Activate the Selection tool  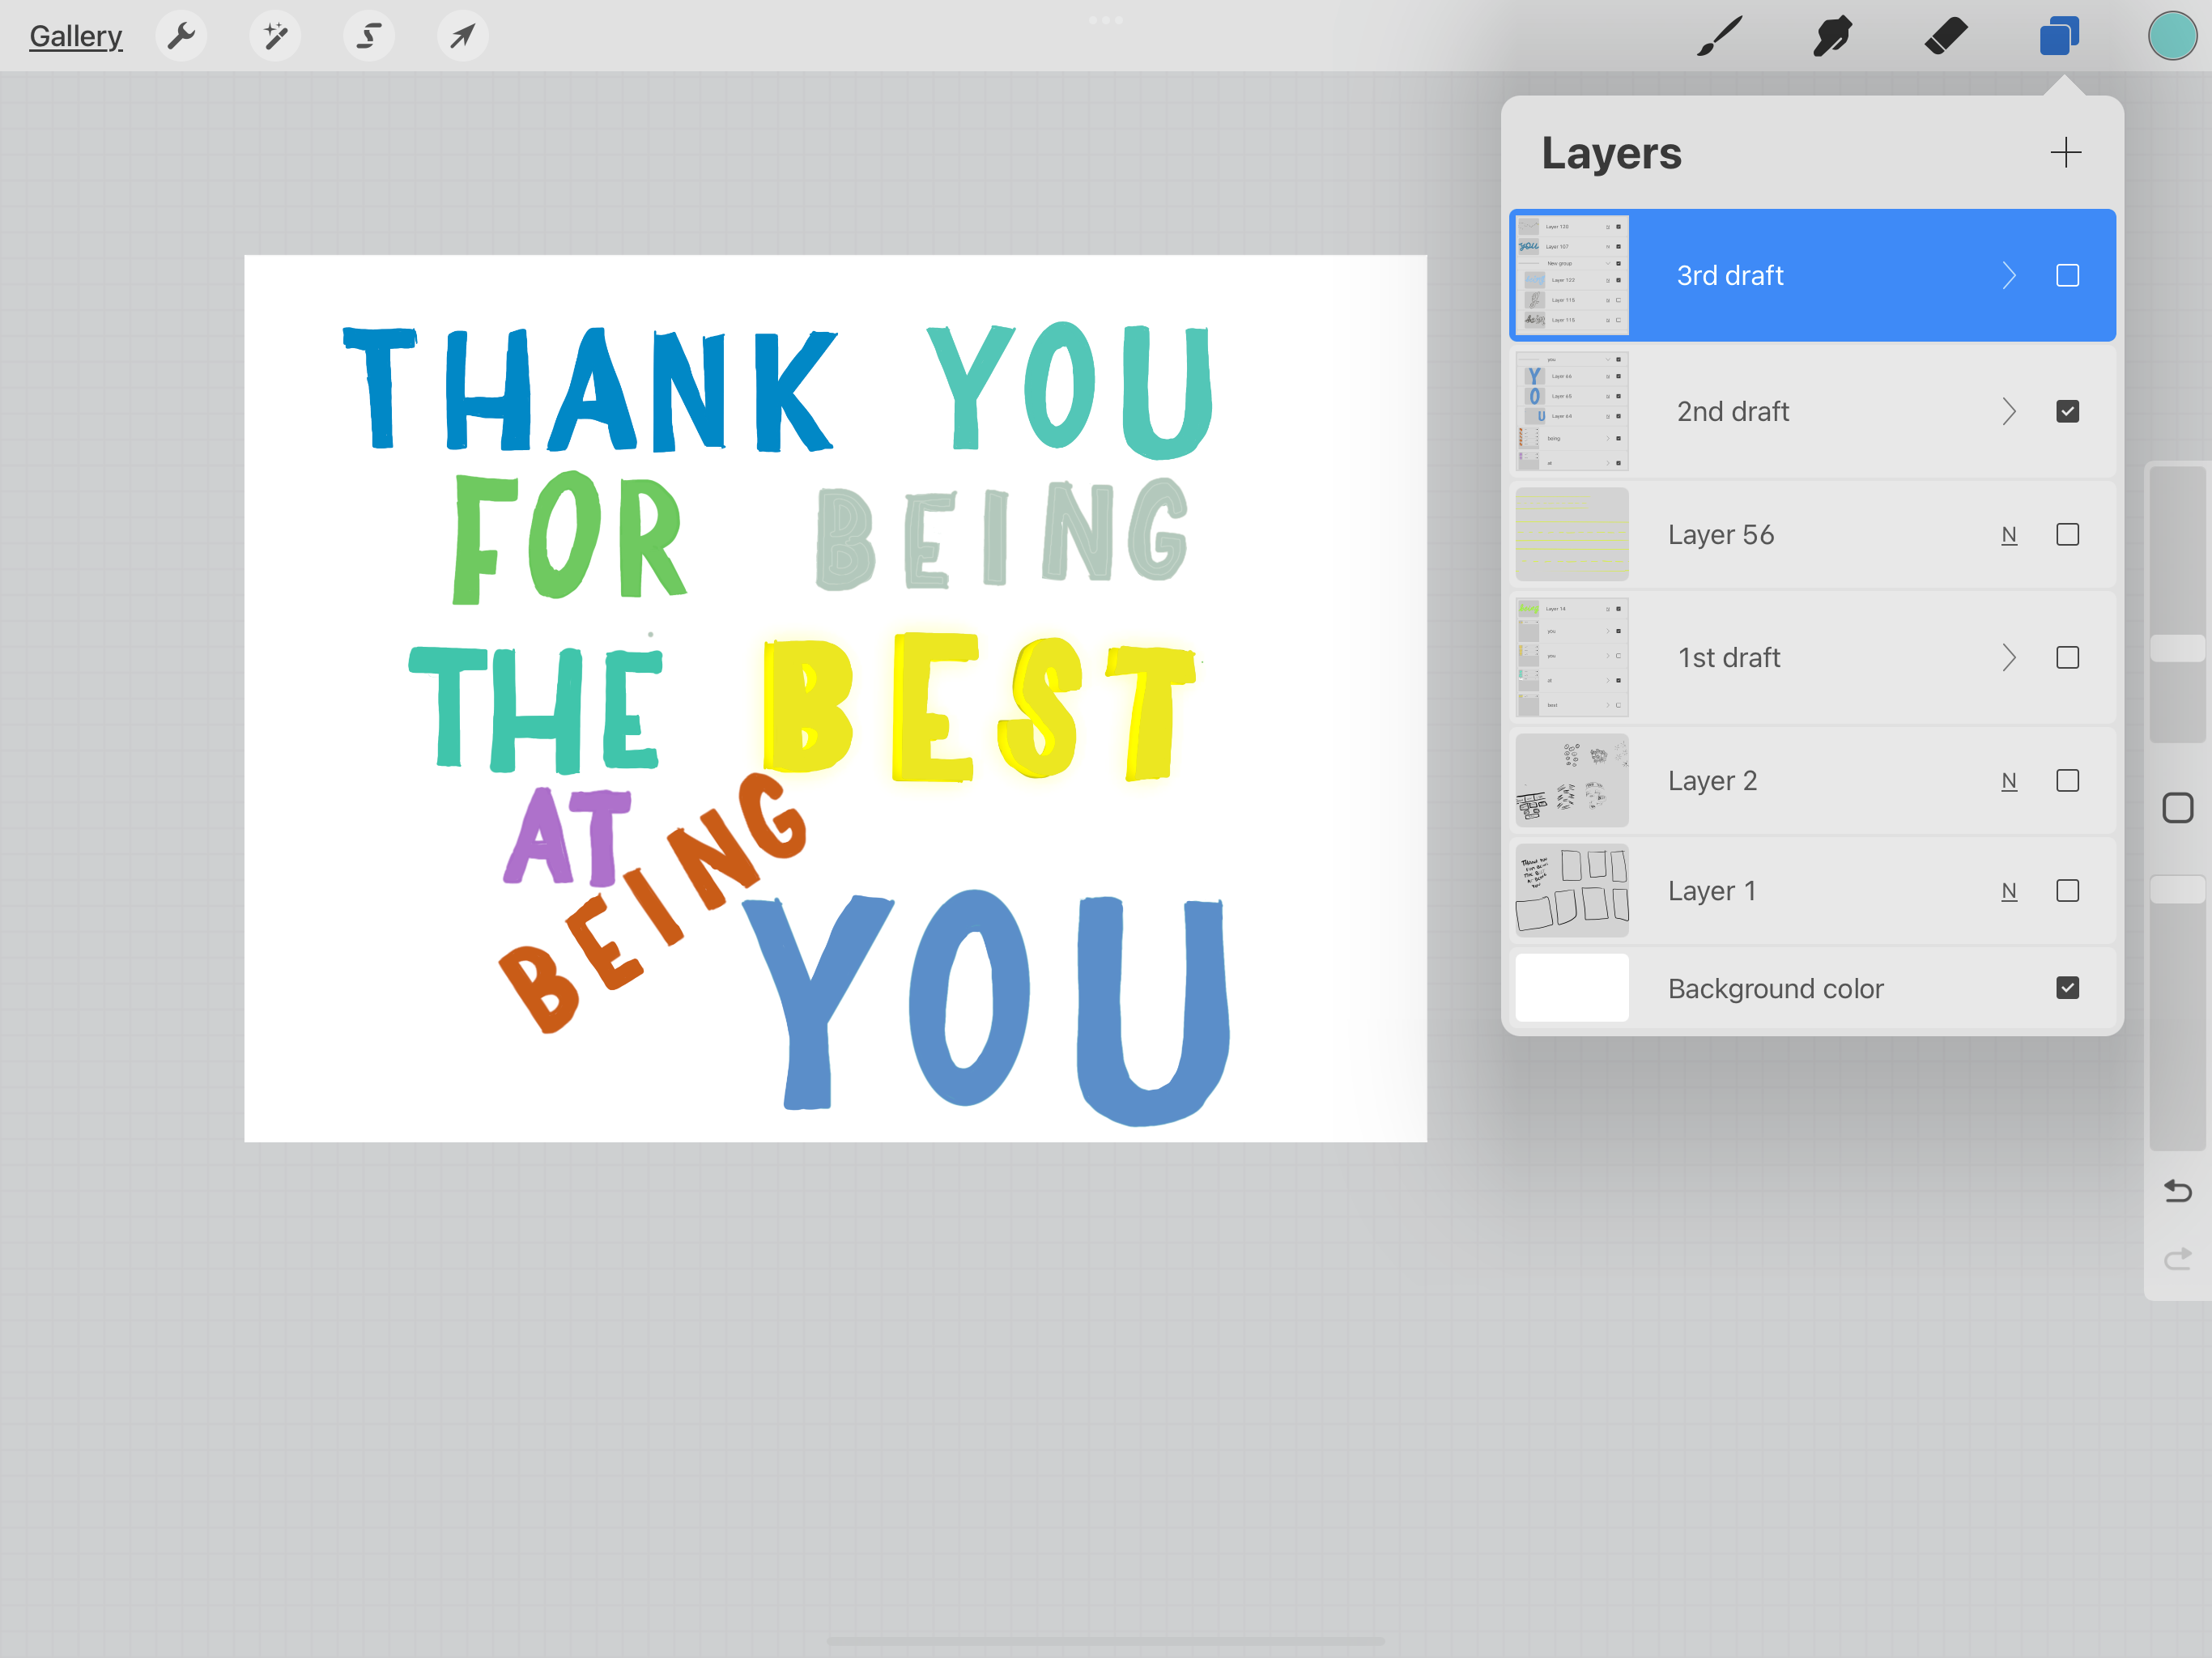click(369, 36)
